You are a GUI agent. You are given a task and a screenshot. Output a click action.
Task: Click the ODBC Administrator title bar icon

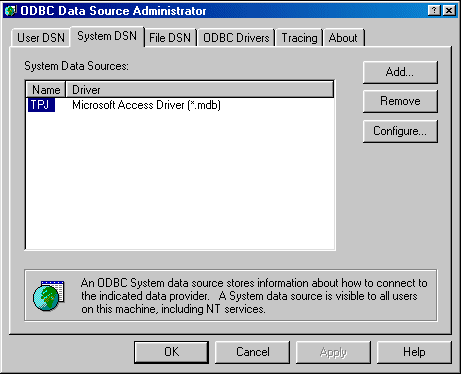pyautogui.click(x=11, y=11)
